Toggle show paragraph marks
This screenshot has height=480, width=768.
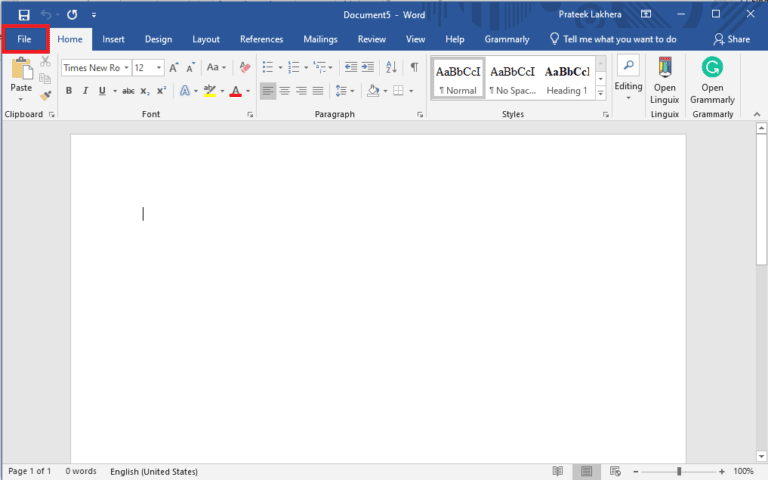click(414, 68)
